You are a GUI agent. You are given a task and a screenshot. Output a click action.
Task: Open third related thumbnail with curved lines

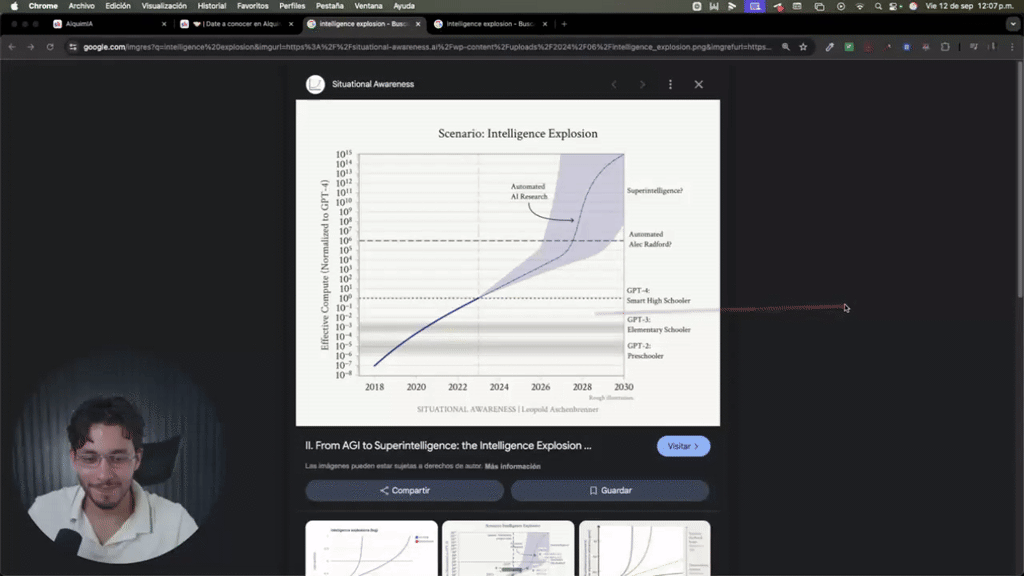(645, 548)
